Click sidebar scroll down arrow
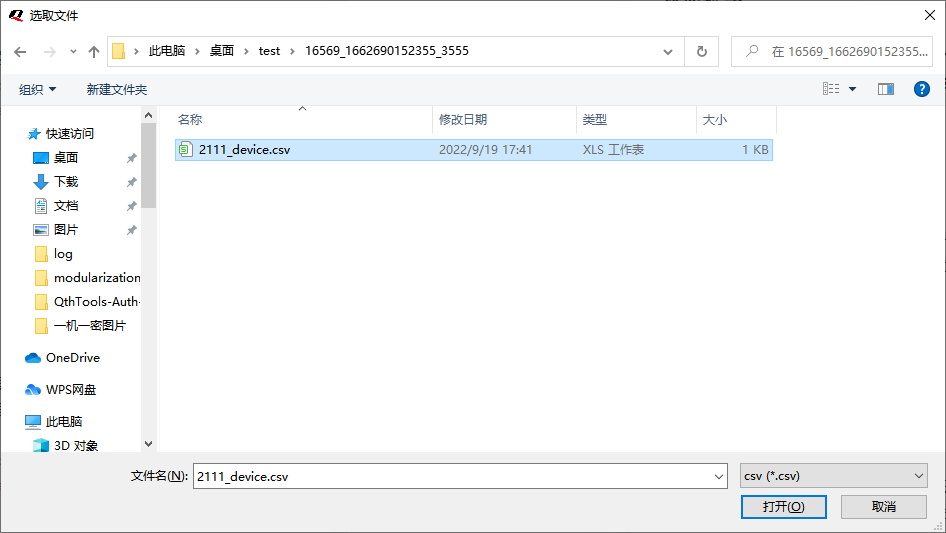 pyautogui.click(x=148, y=444)
